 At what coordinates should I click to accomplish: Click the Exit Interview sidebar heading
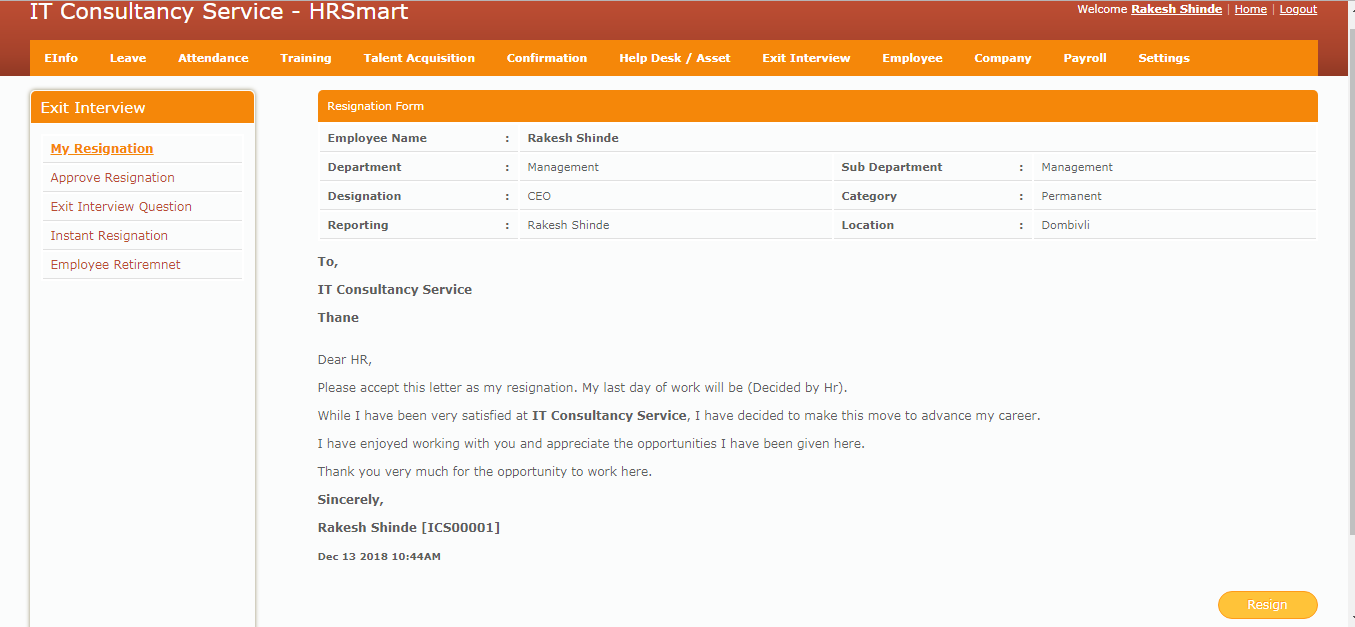click(x=142, y=107)
